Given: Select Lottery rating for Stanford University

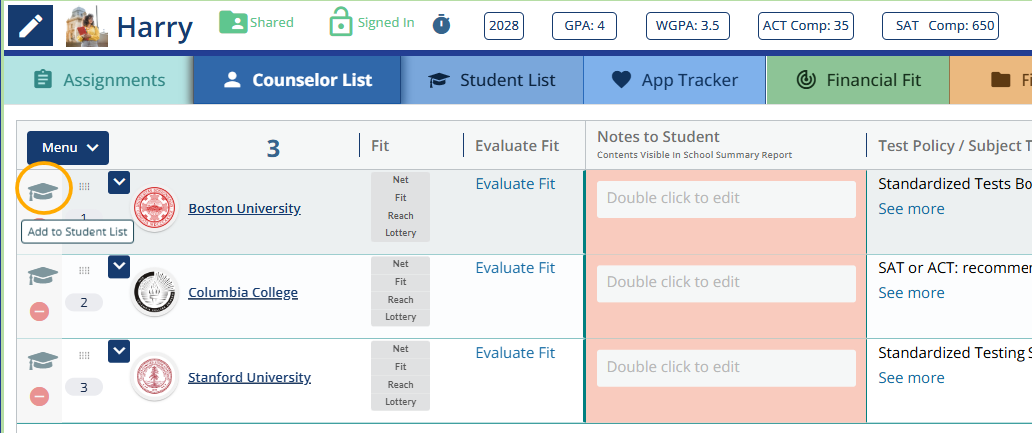Looking at the screenshot, I should (x=400, y=402).
